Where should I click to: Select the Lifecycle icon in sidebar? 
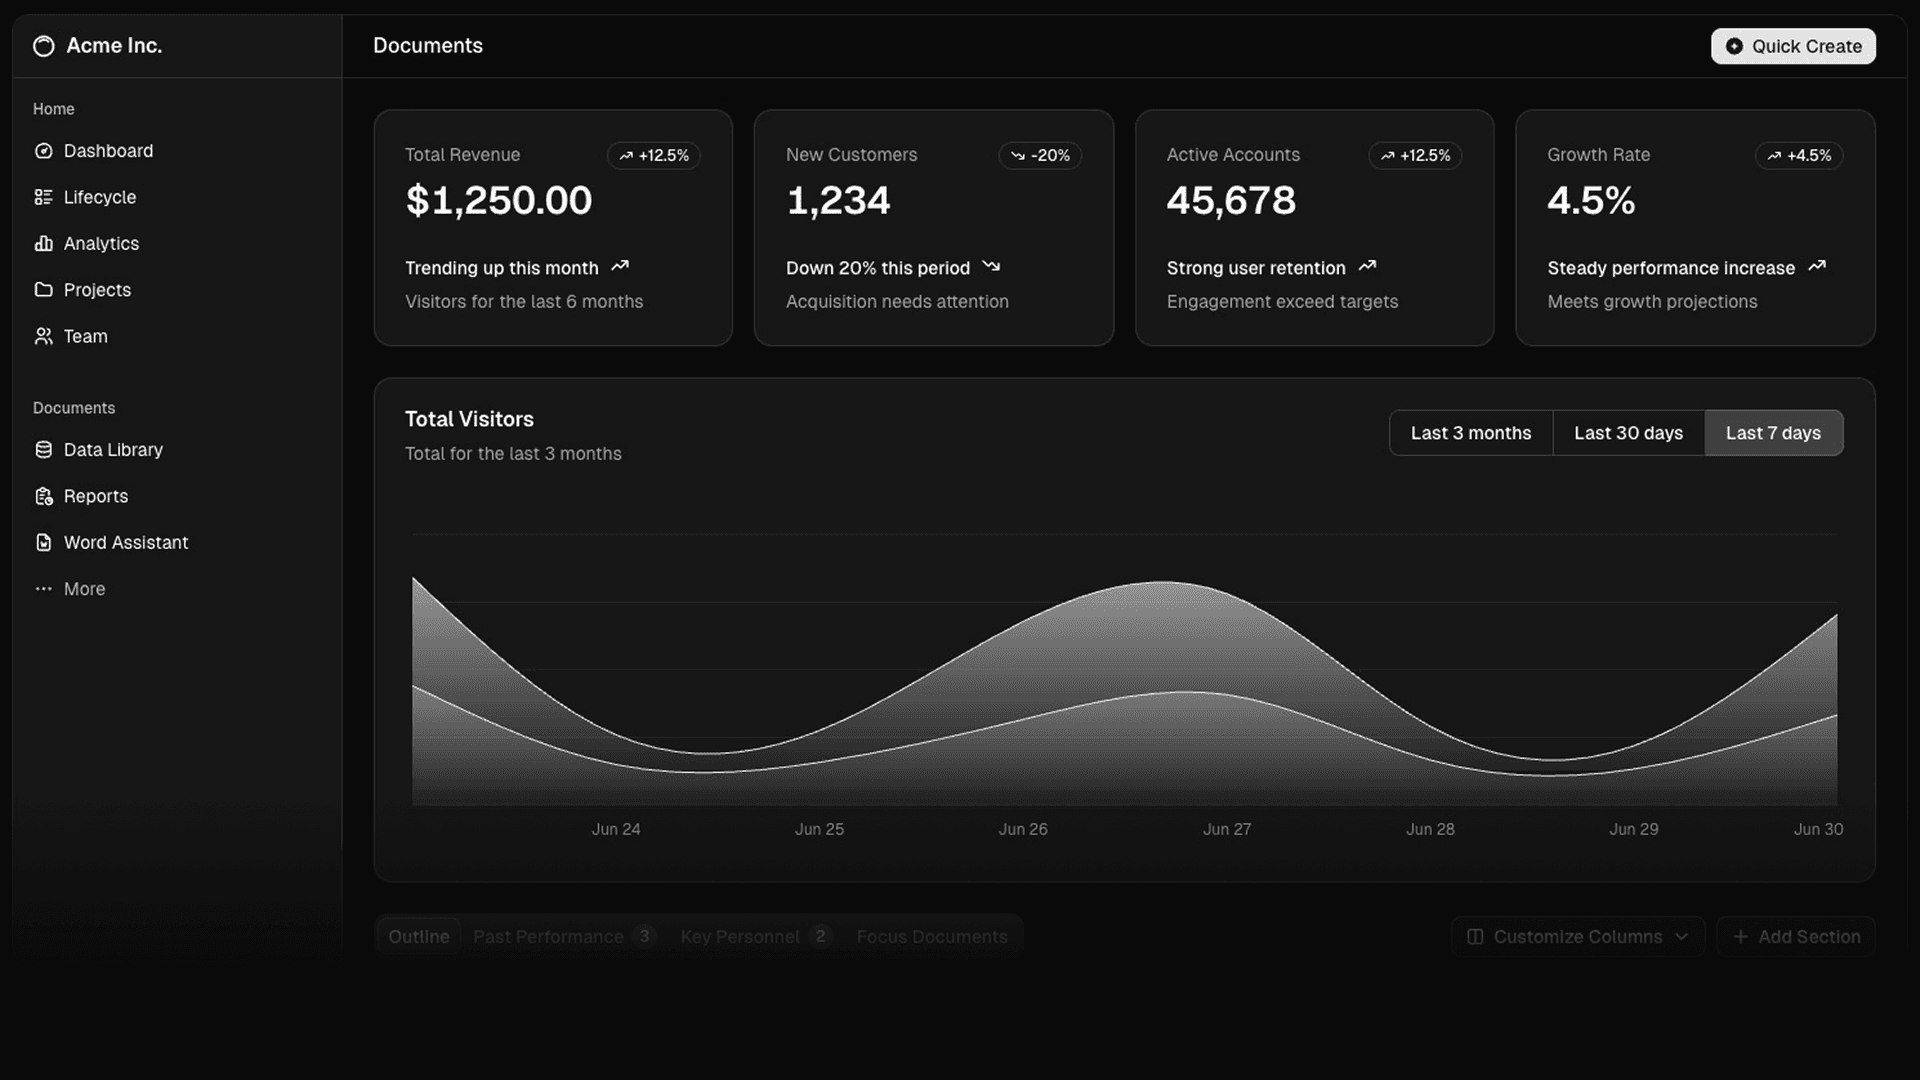point(44,197)
